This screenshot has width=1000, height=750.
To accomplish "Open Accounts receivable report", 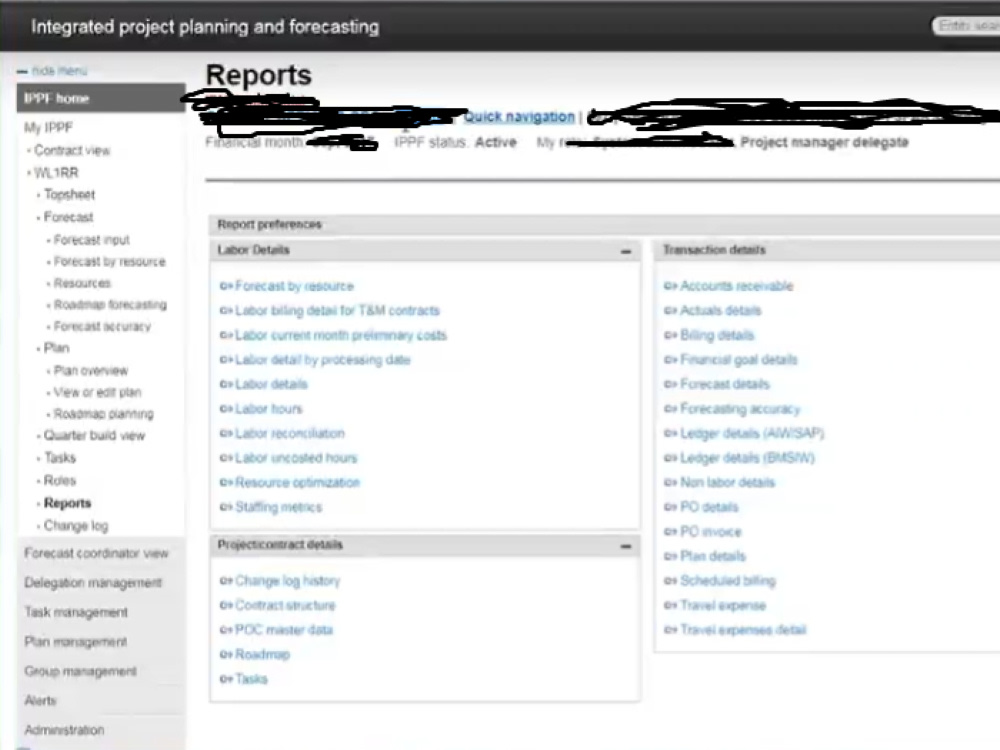I will 736,286.
